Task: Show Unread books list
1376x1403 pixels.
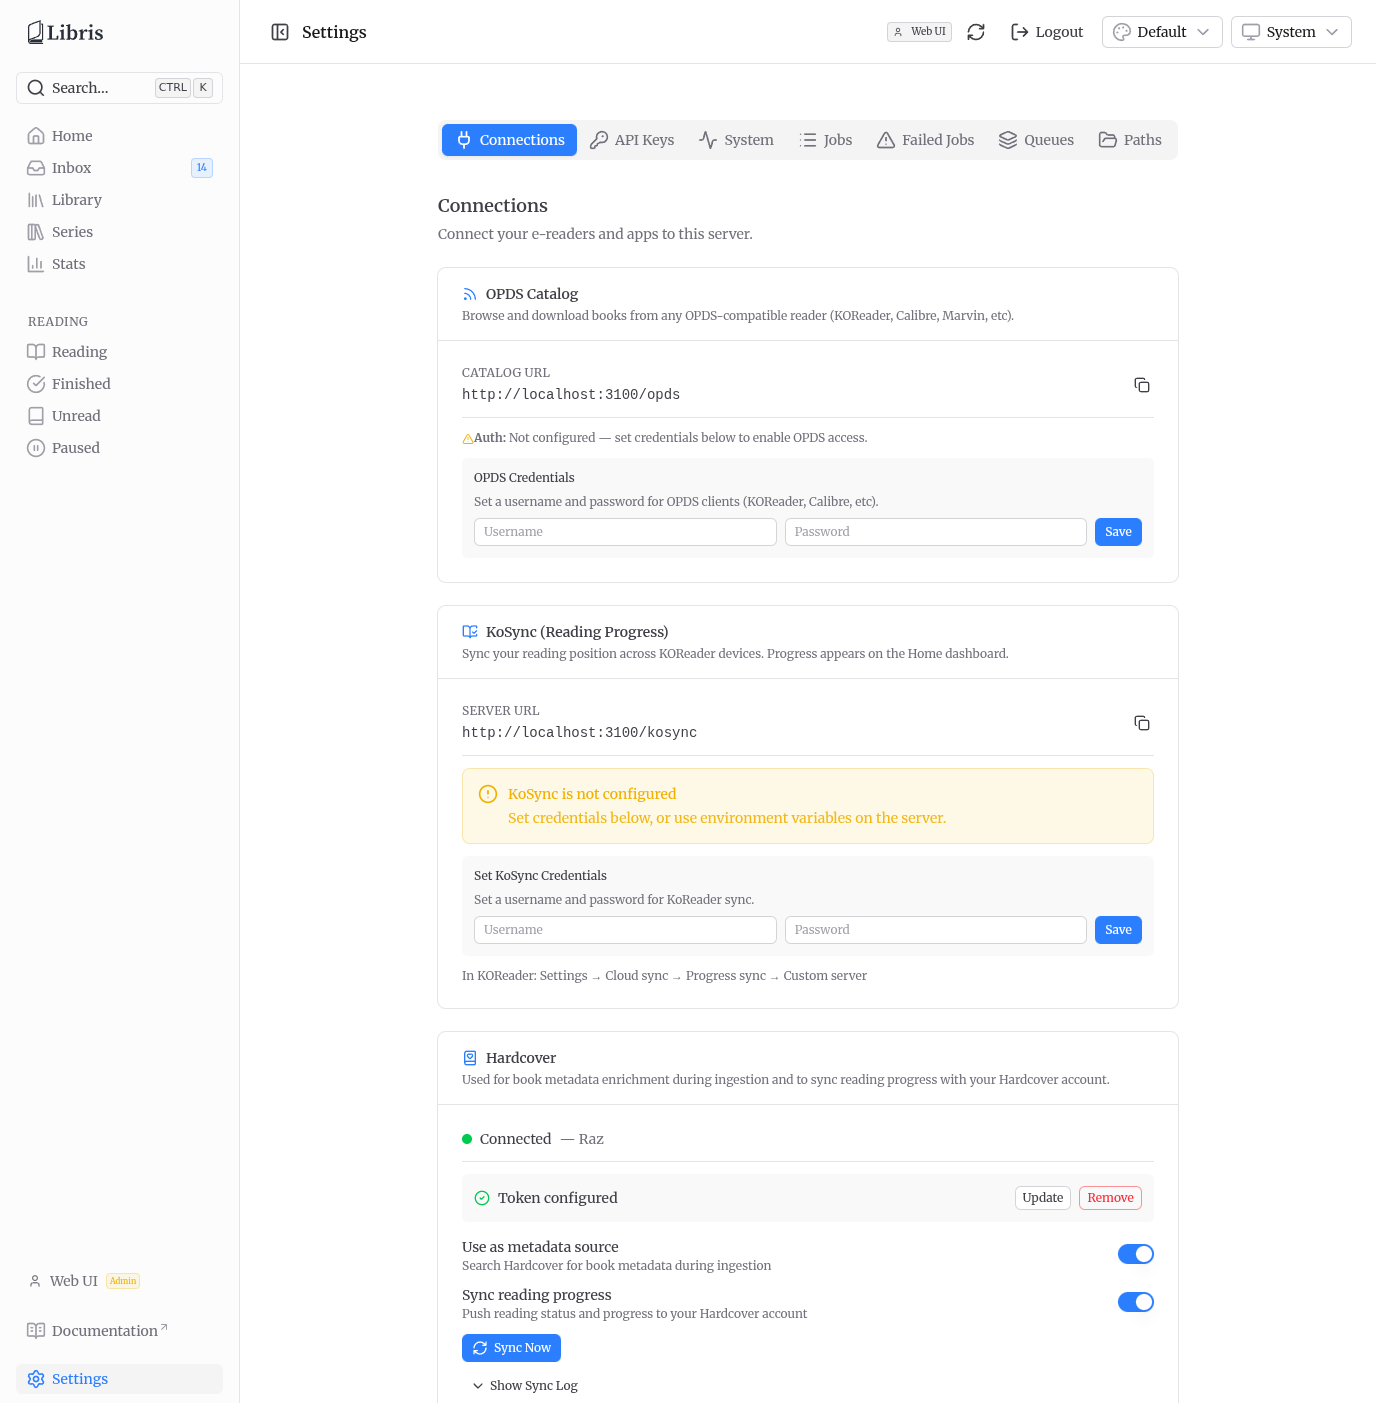Action: coord(119,416)
